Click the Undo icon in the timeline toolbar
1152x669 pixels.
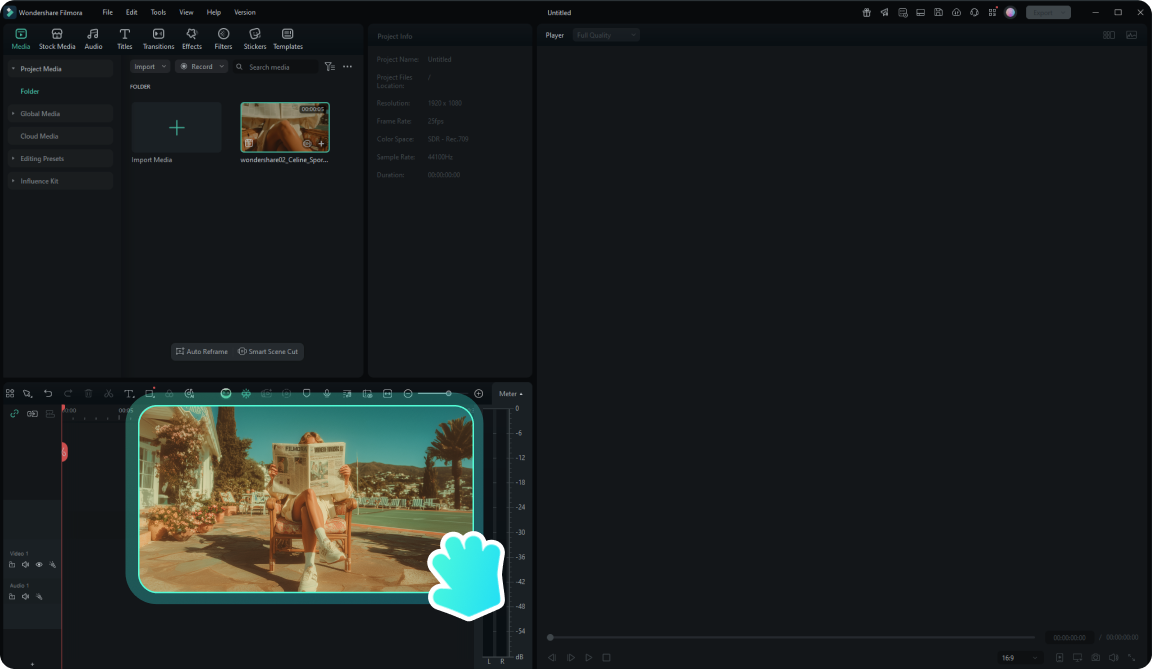[48, 394]
